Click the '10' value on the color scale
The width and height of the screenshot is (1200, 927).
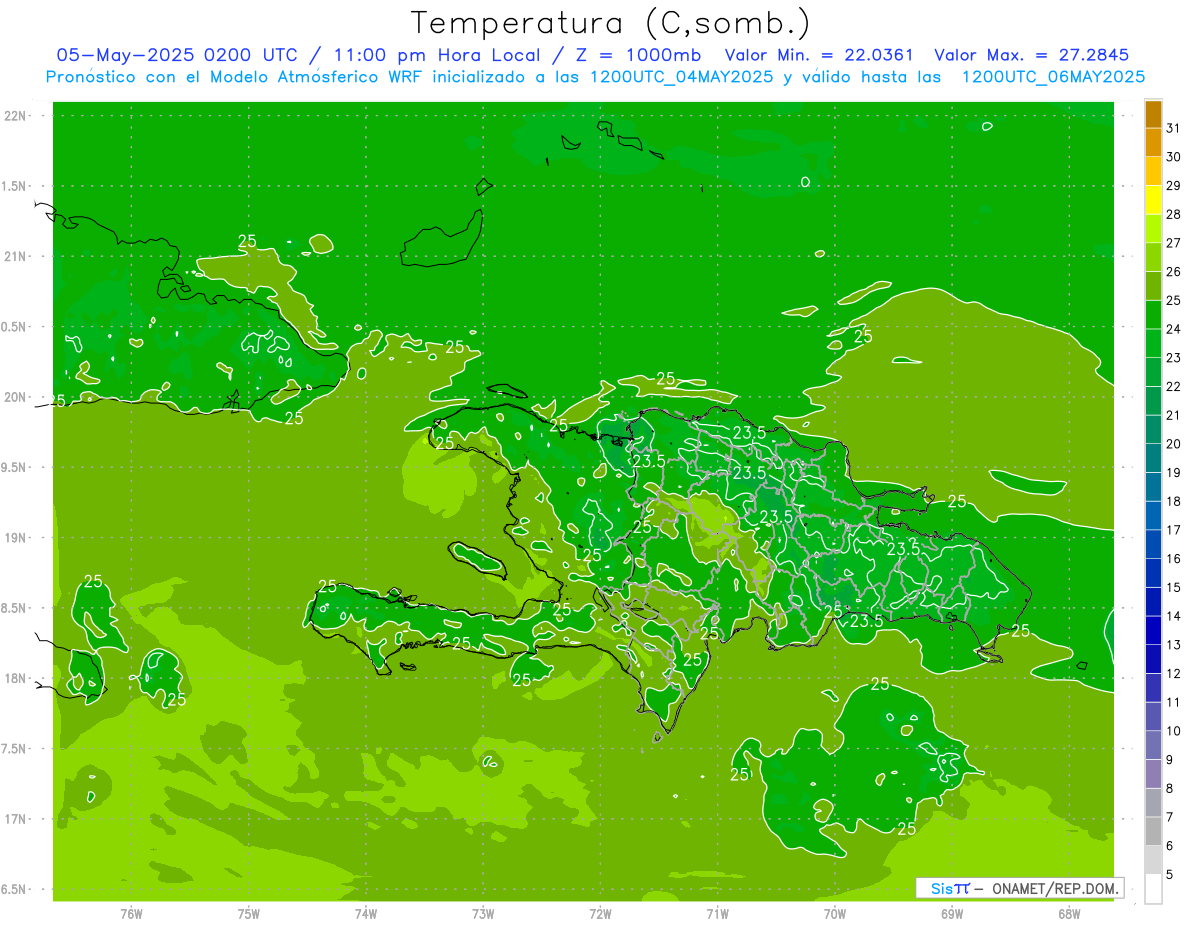pos(1174,731)
